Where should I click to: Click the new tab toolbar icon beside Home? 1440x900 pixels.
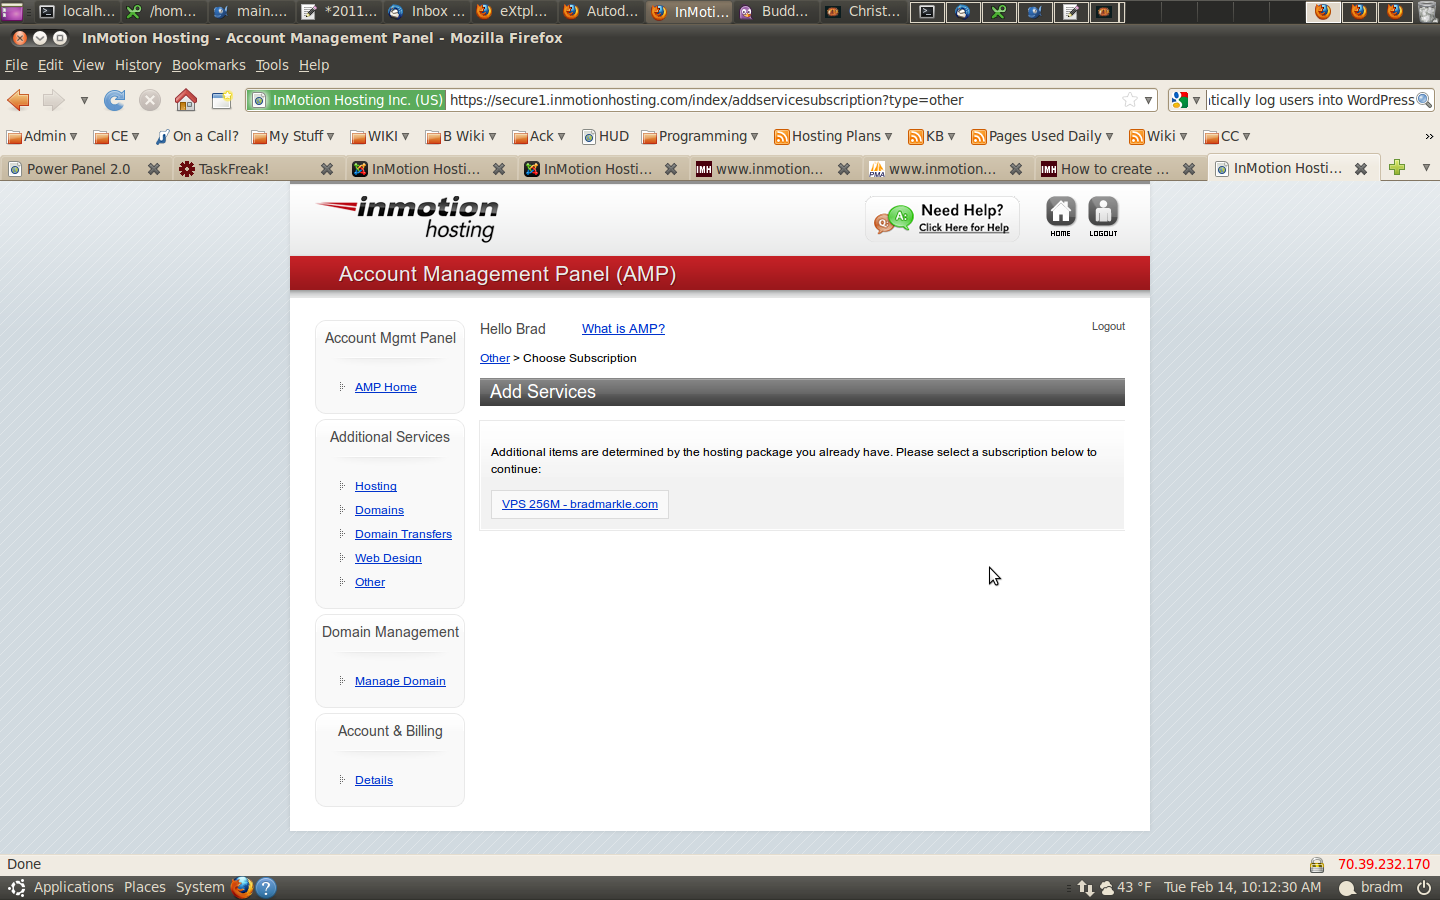coord(222,100)
